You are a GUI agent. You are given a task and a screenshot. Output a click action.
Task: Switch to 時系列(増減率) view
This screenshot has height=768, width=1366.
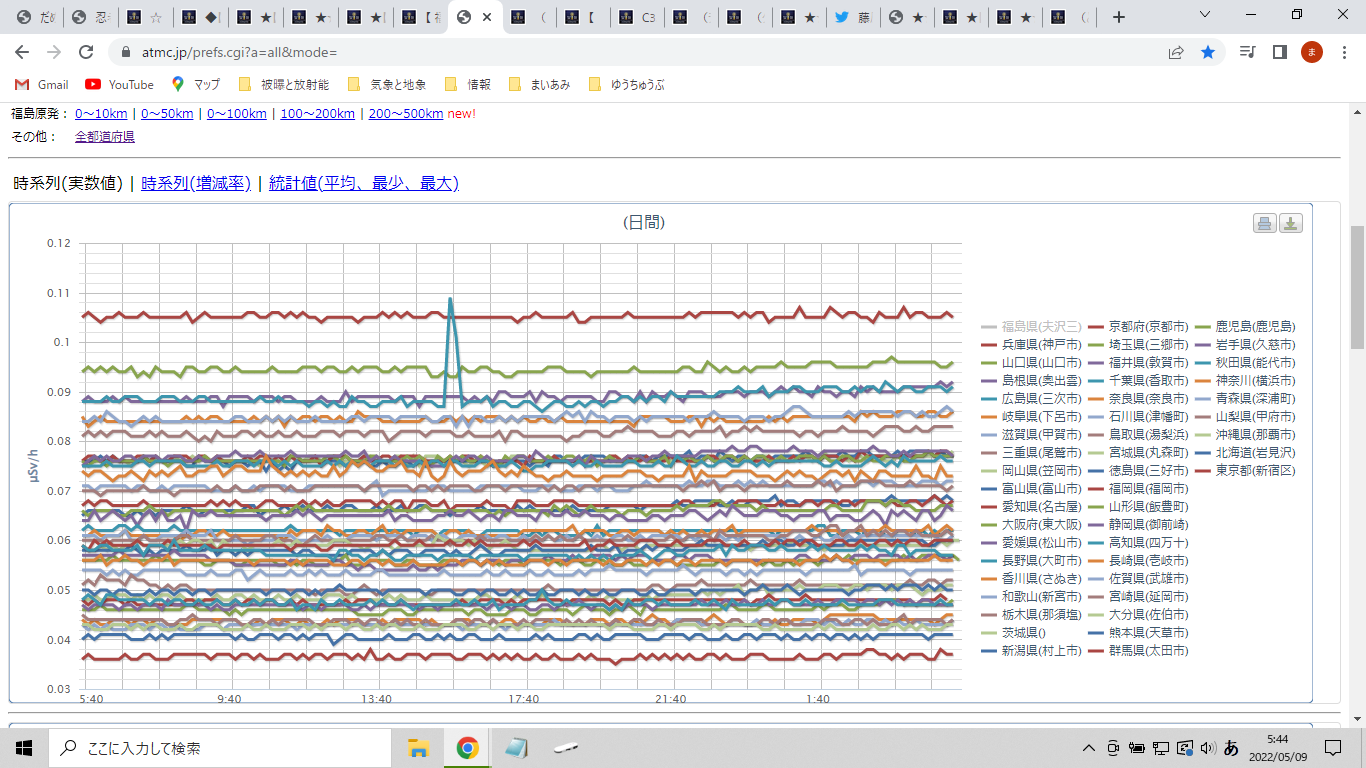(x=196, y=183)
